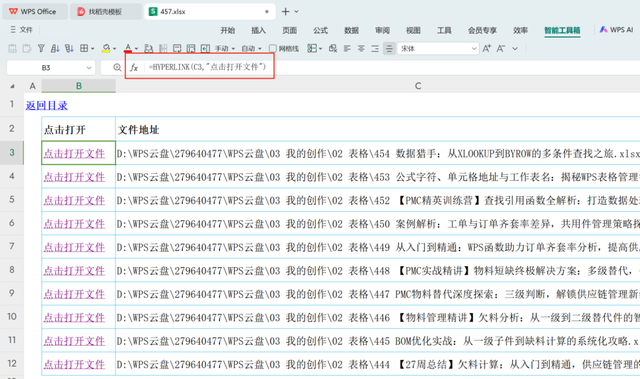640x379 pixels.
Task: Click the formula bar HYPERLINK text
Action: point(207,67)
